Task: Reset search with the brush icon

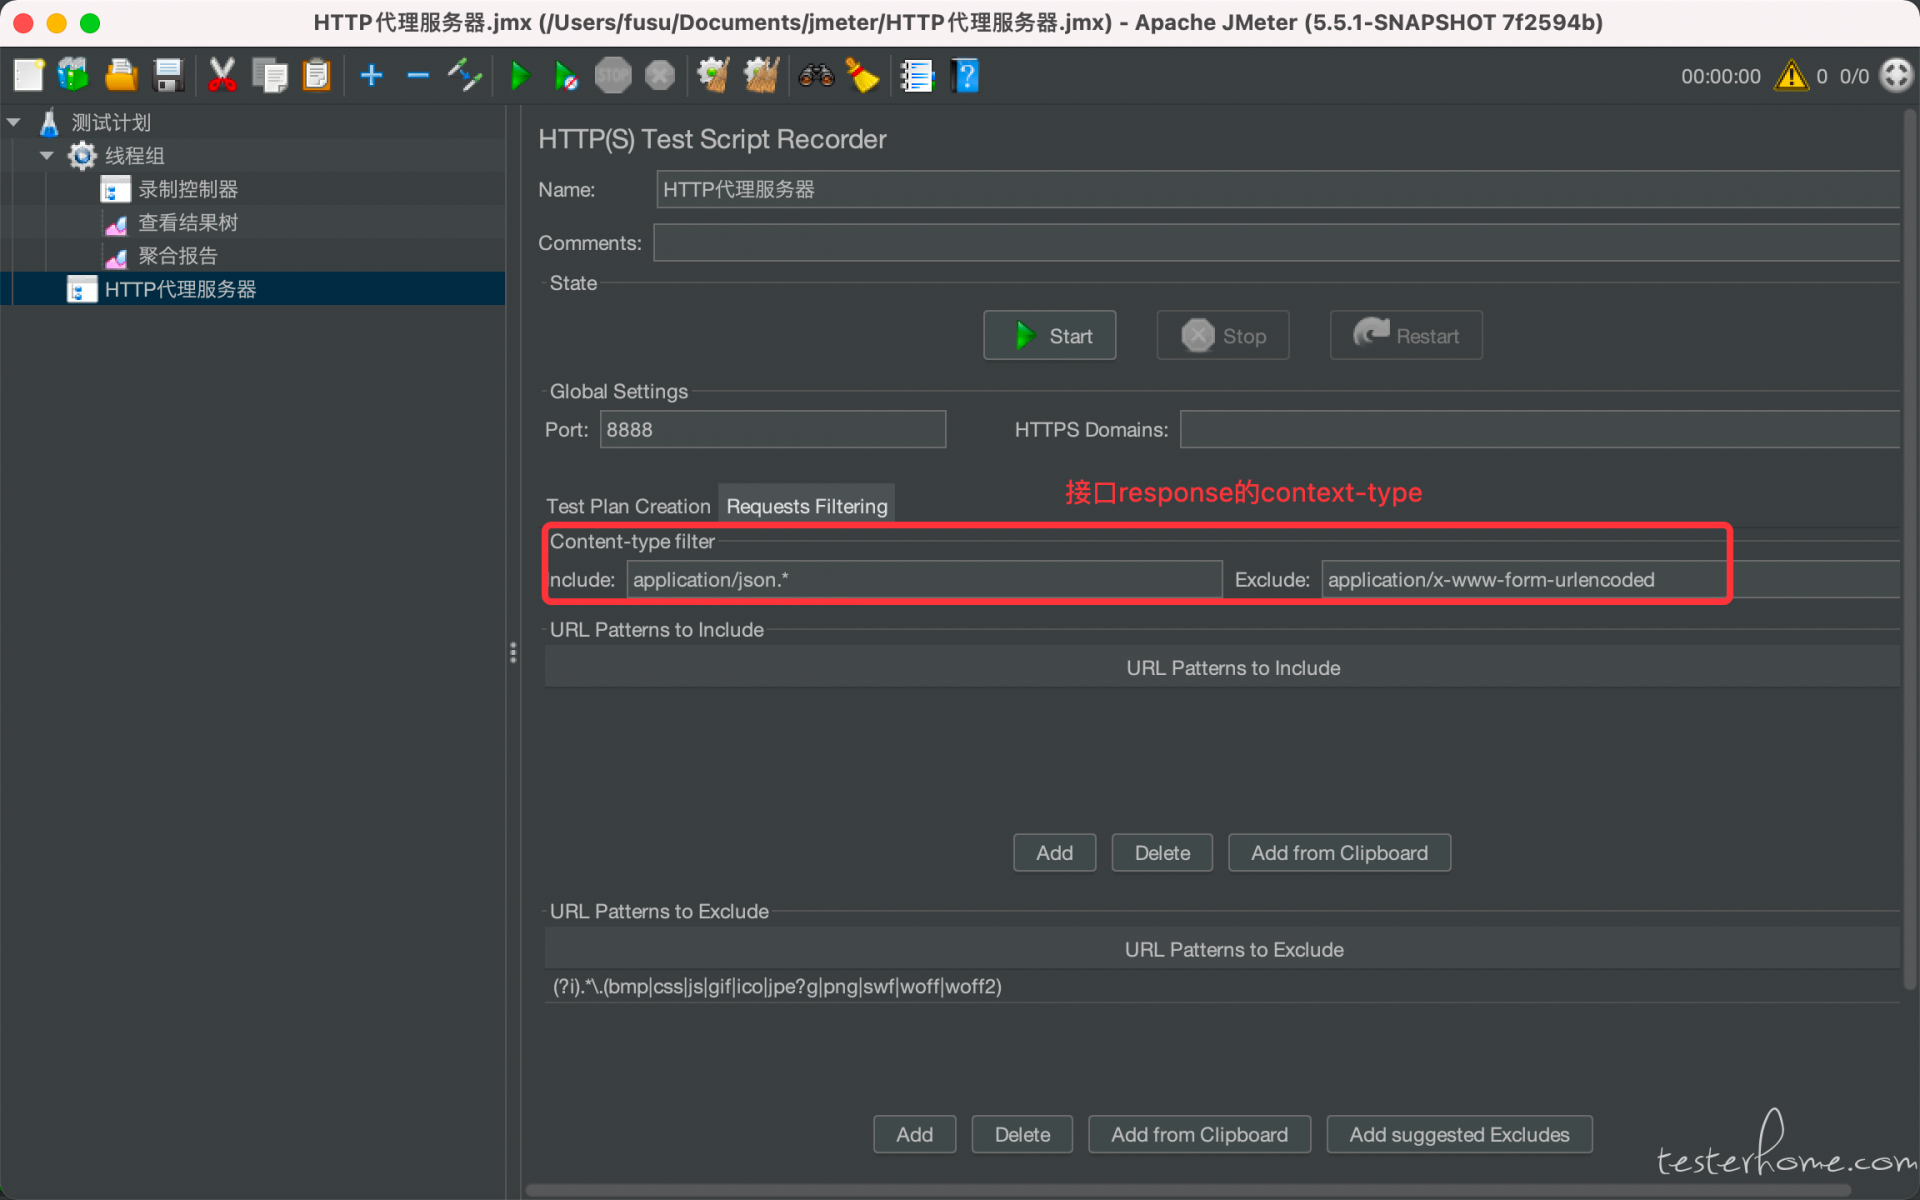Action: [862, 76]
